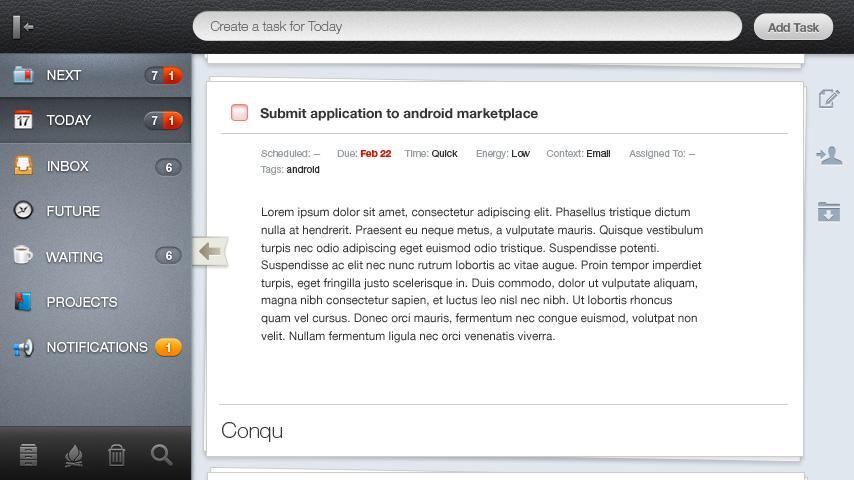View Notifications in the sidebar
Screen dimensions: 854x480
(96, 347)
